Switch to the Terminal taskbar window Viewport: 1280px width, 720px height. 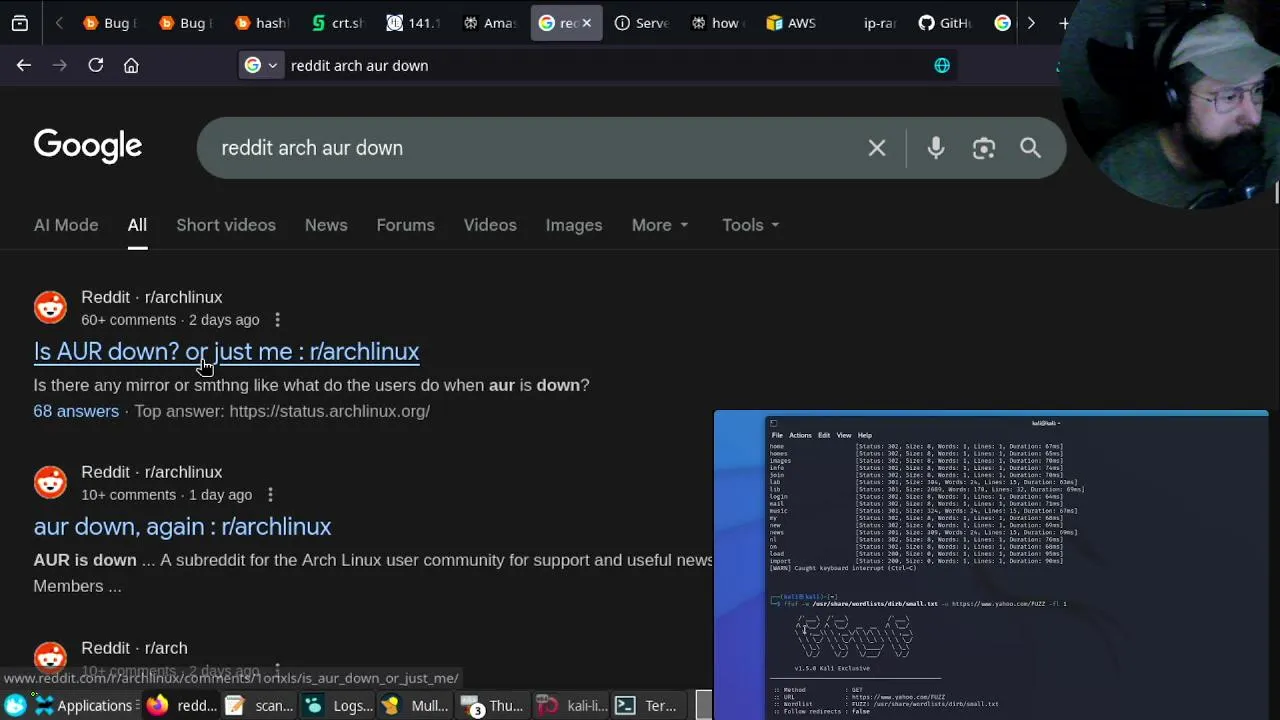(650, 706)
